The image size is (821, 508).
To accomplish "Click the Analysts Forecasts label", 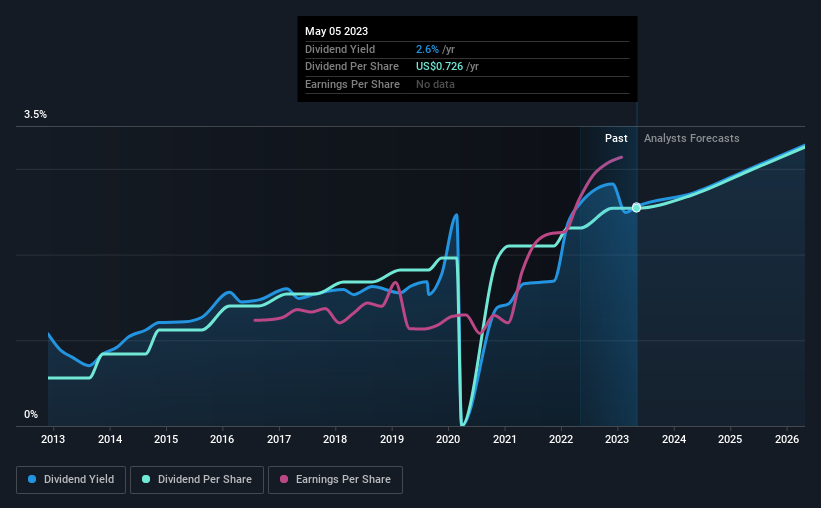I will tap(692, 138).
